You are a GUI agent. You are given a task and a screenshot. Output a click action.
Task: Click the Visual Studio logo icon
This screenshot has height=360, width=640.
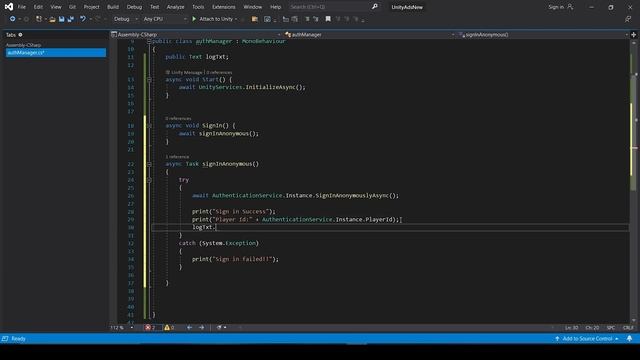pyautogui.click(x=9, y=7)
